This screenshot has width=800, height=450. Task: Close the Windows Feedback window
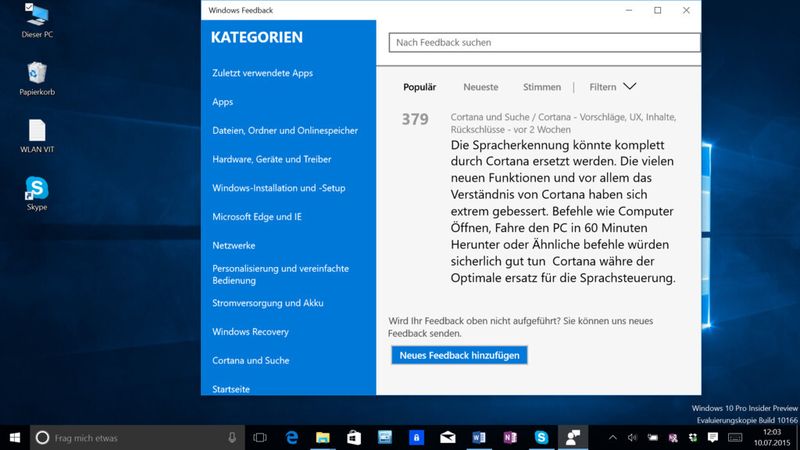686,10
